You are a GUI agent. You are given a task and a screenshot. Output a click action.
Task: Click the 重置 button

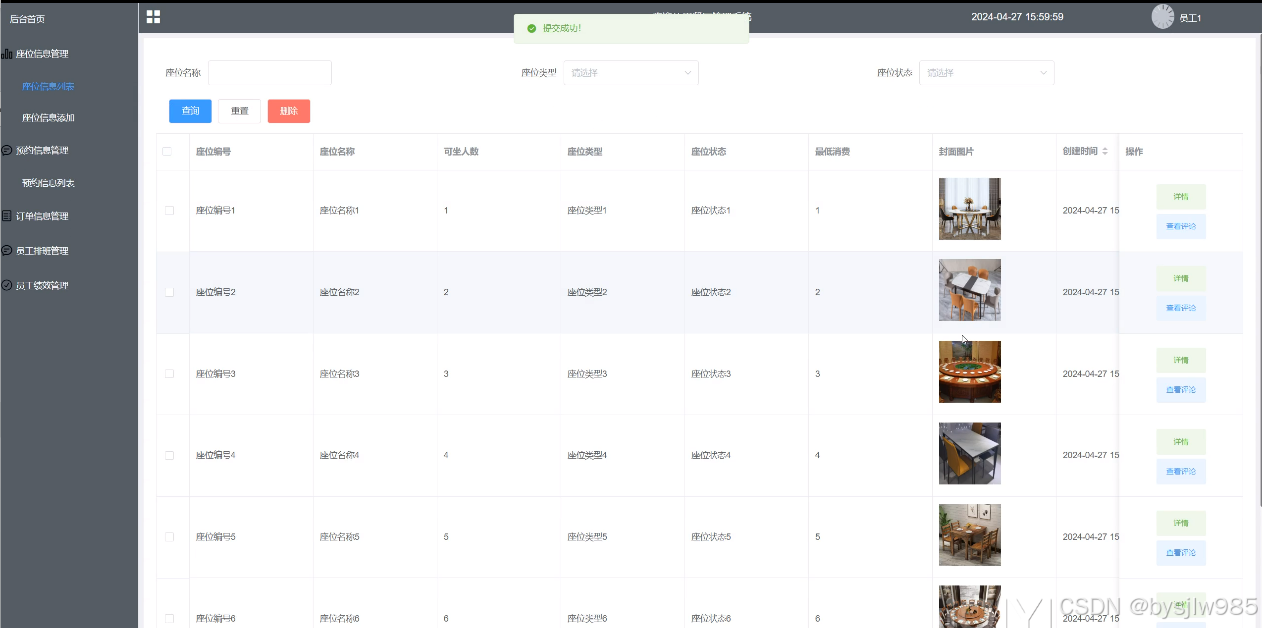[x=240, y=111]
